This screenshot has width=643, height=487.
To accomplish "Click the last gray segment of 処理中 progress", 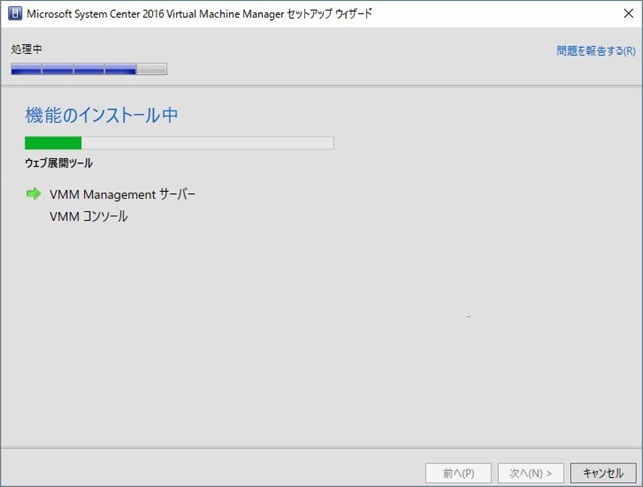I will [152, 69].
